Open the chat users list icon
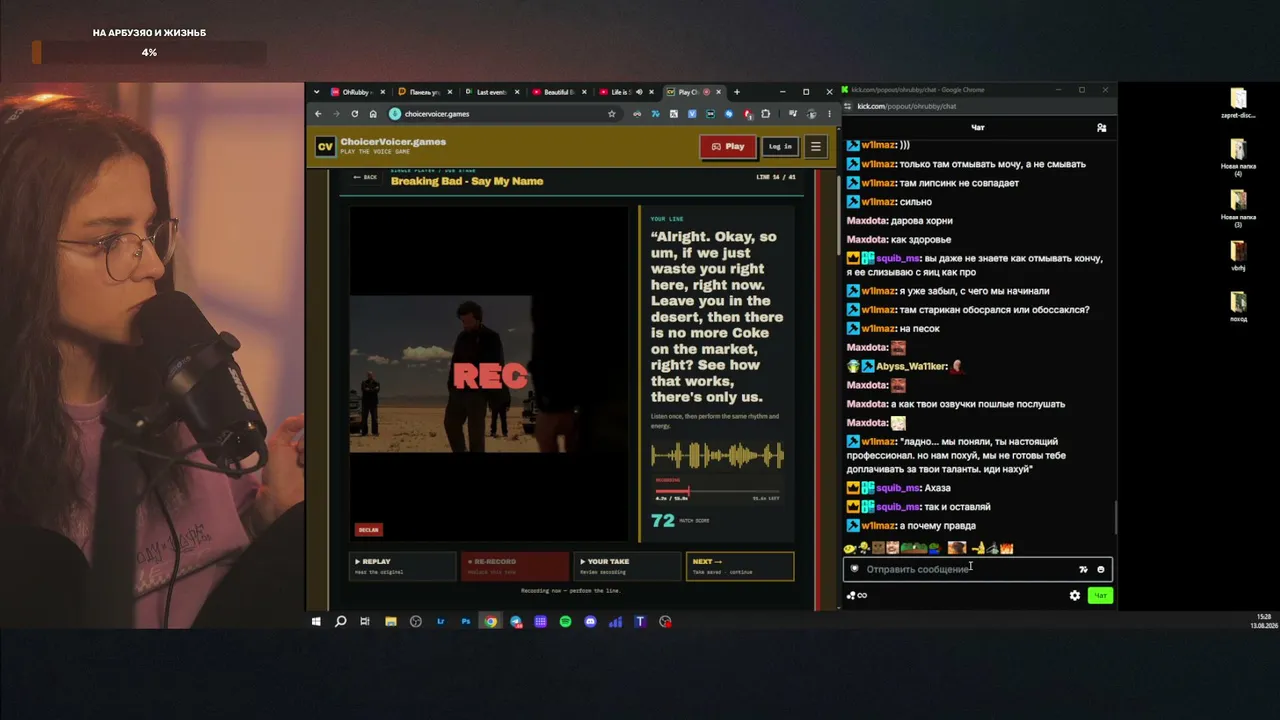The width and height of the screenshot is (1280, 720). (x=1101, y=128)
